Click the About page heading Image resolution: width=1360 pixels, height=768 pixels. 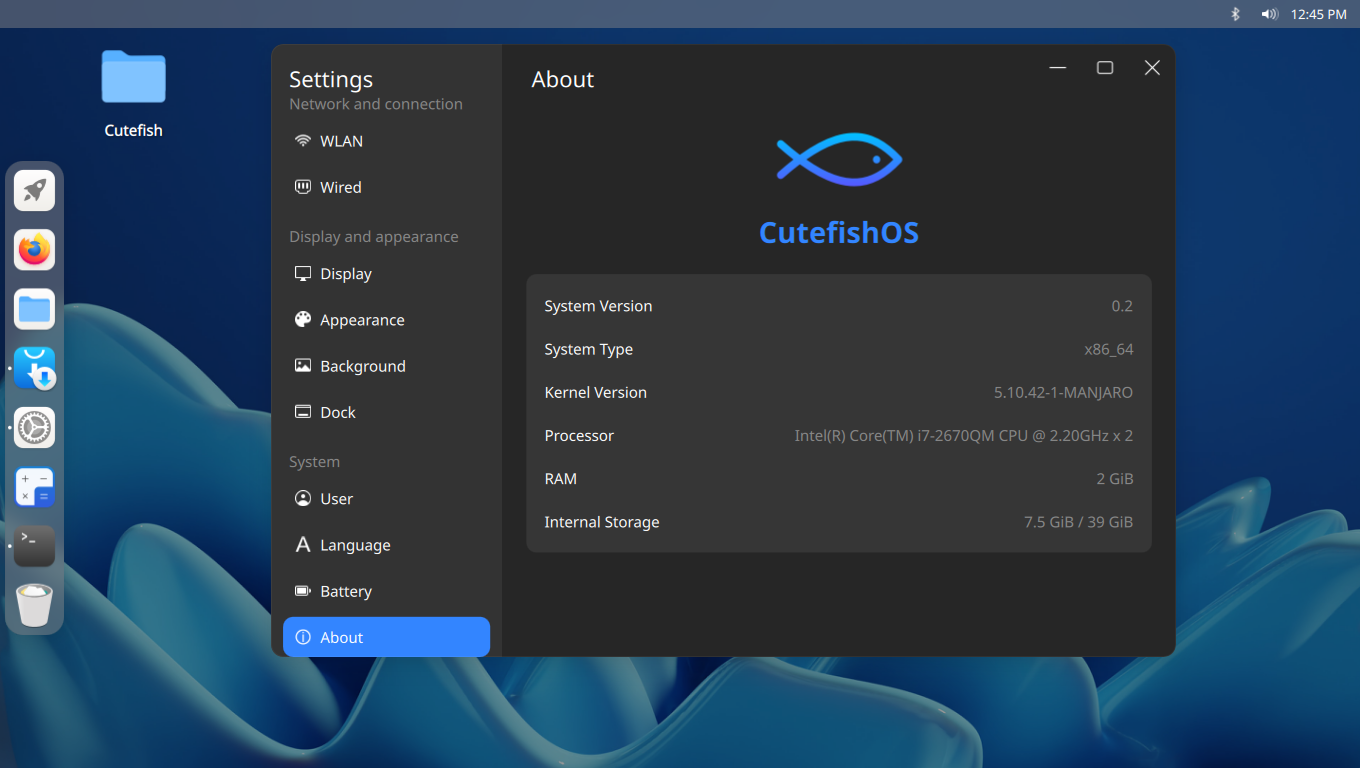(563, 80)
